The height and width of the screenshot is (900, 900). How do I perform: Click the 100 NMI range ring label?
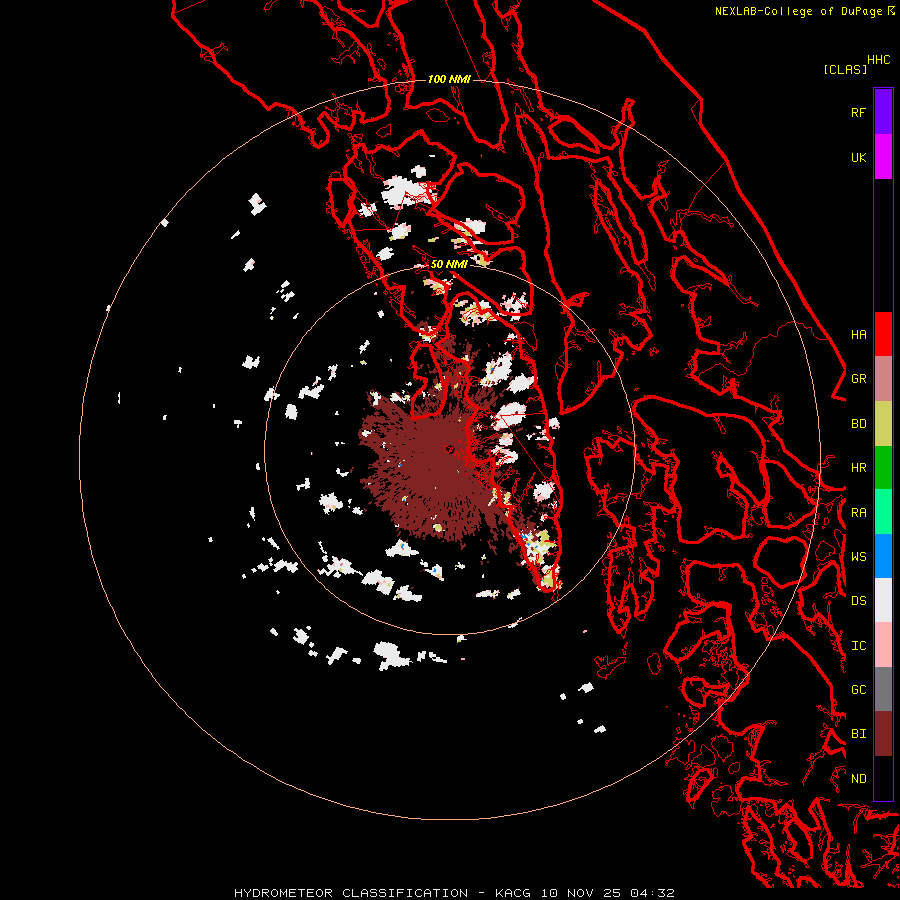coord(449,79)
